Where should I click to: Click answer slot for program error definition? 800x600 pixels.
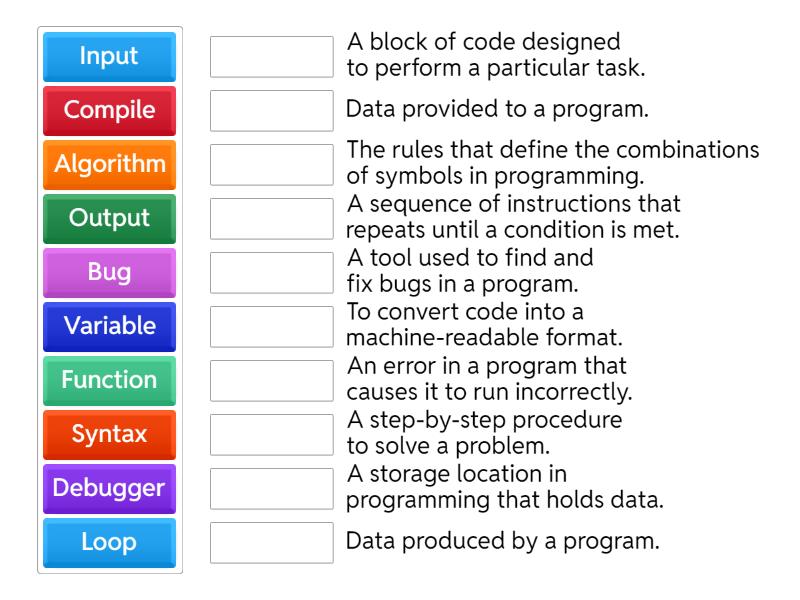click(x=272, y=381)
